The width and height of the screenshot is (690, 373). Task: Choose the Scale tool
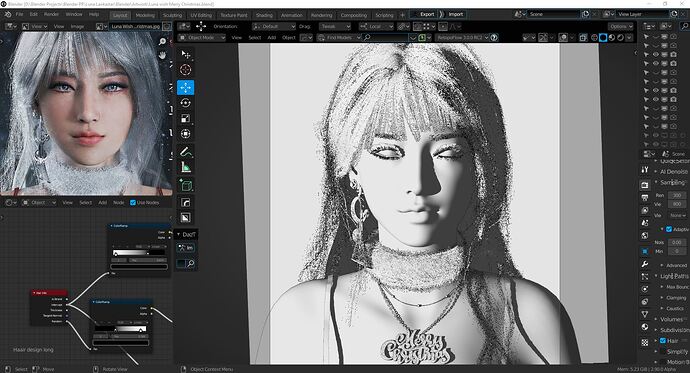(185, 118)
